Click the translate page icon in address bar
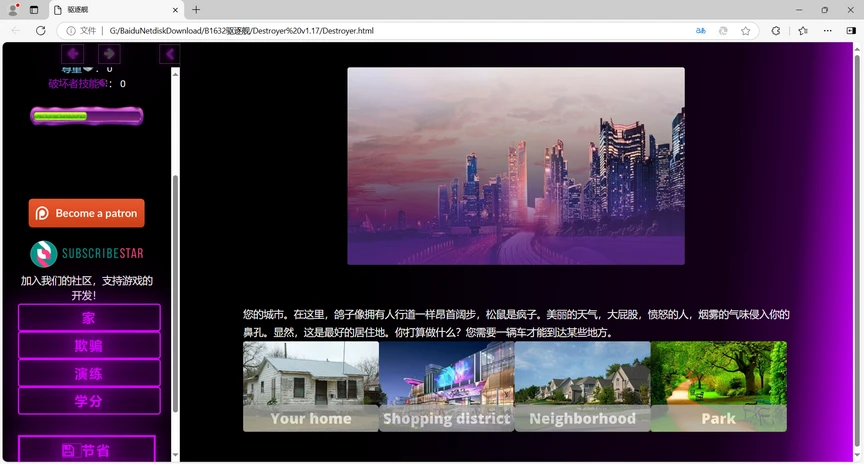The width and height of the screenshot is (864, 464). point(700,31)
